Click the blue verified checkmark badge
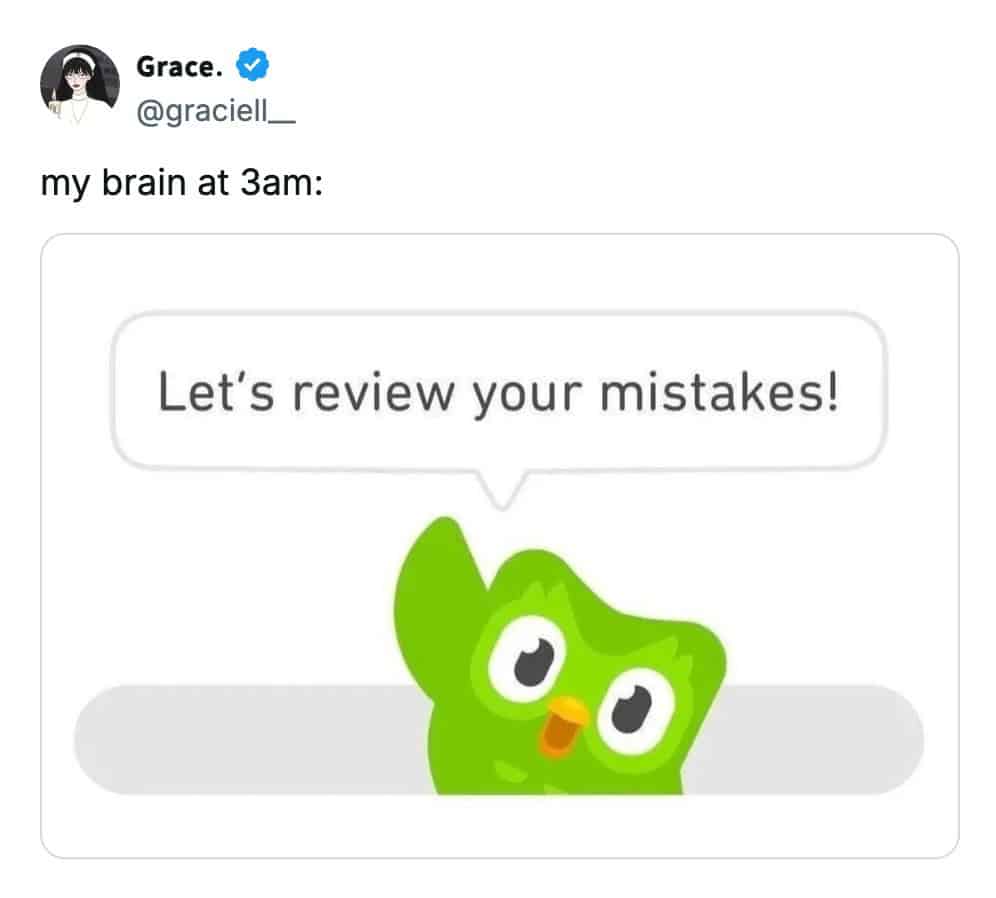The height and width of the screenshot is (898, 996). tap(253, 65)
